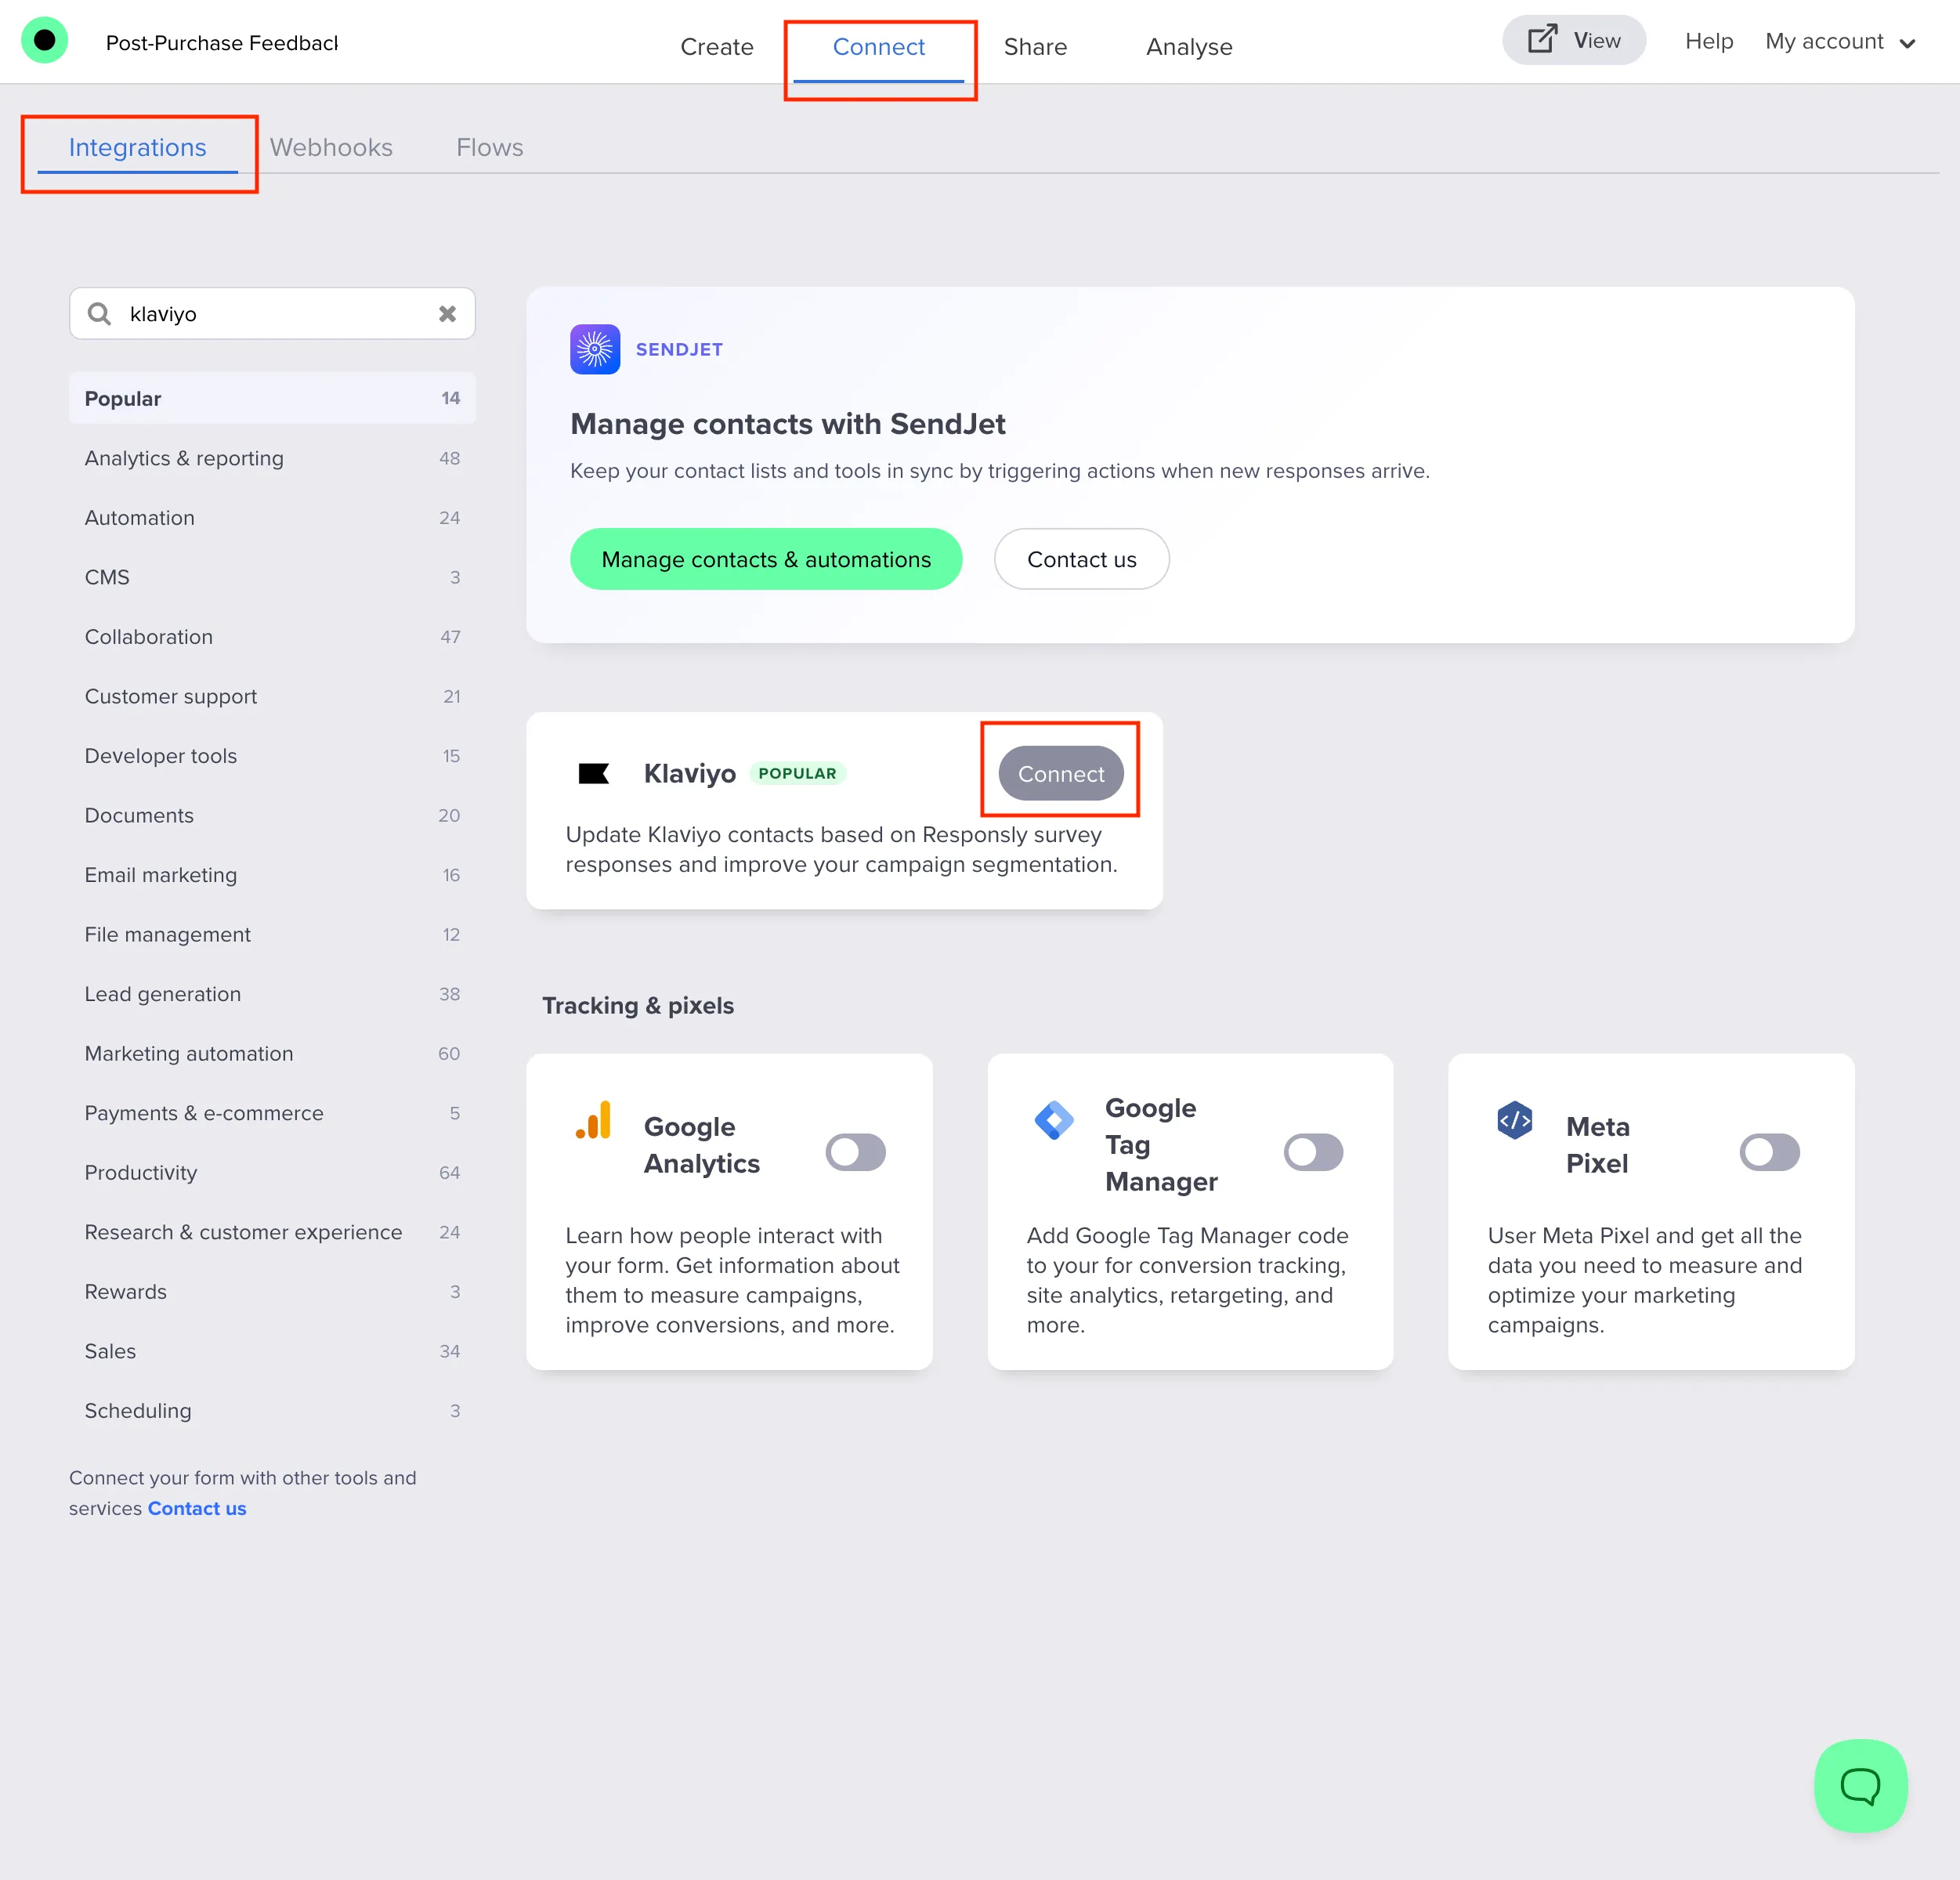Expand the My account dropdown
The height and width of the screenshot is (1880, 1960).
1840,42
